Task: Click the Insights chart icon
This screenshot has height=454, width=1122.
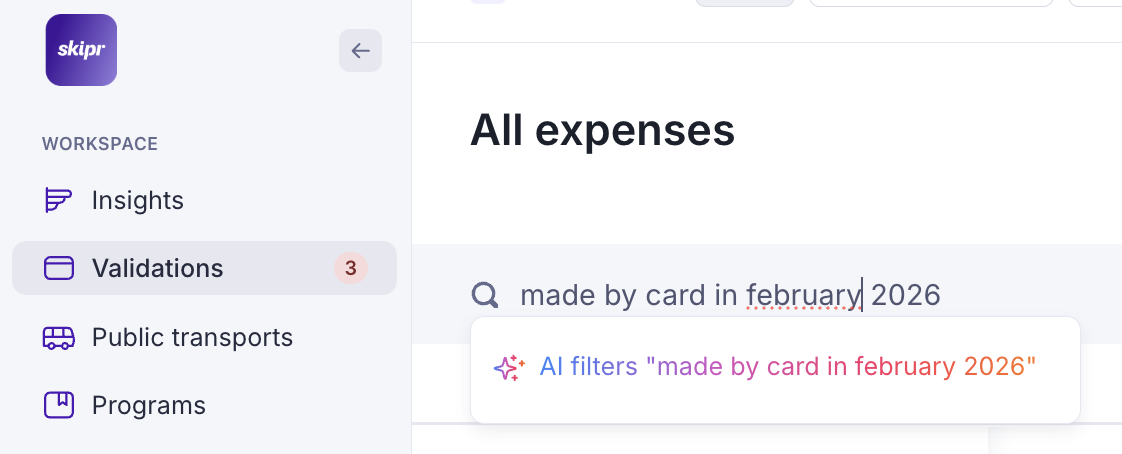Action: 59,200
